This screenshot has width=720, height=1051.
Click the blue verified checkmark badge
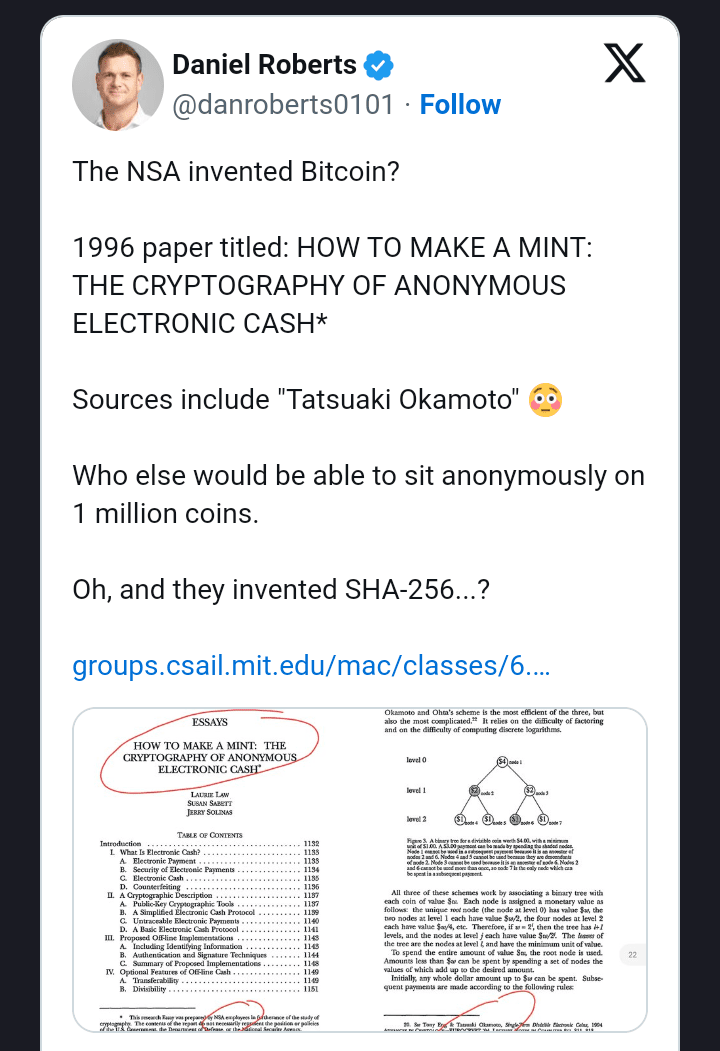(377, 64)
